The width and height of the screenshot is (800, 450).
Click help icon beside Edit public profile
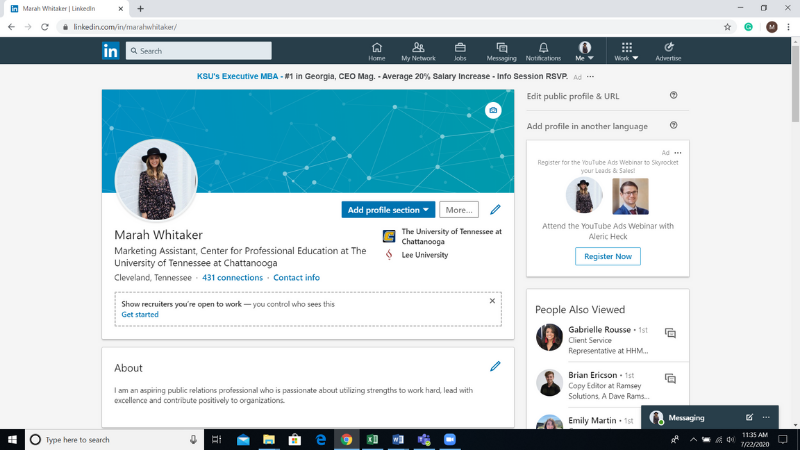(x=673, y=95)
